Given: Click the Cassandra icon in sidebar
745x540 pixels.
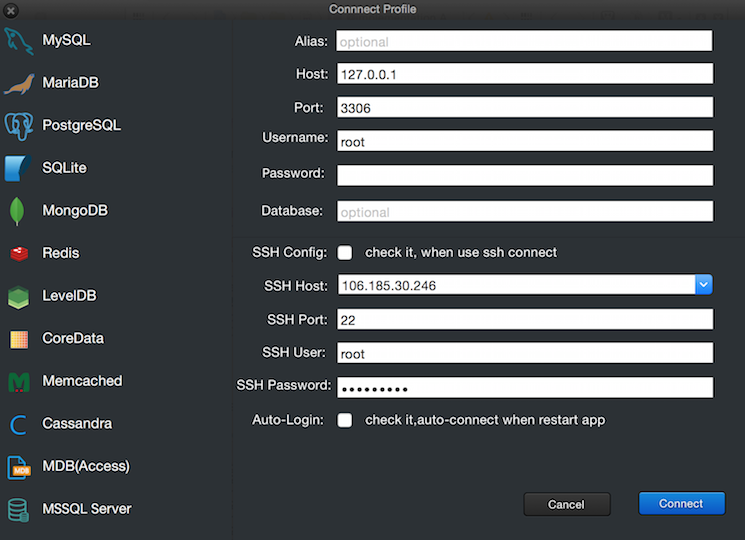Looking at the screenshot, I should pos(19,424).
